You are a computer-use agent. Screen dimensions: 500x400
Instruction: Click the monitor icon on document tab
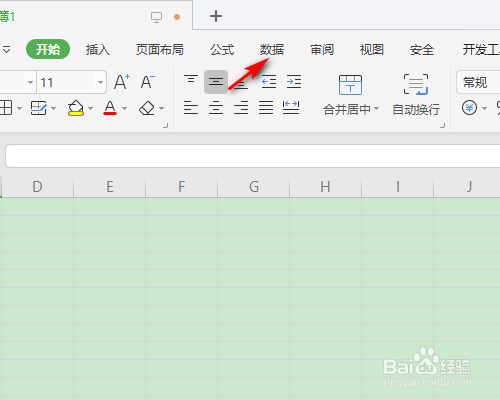click(x=156, y=17)
